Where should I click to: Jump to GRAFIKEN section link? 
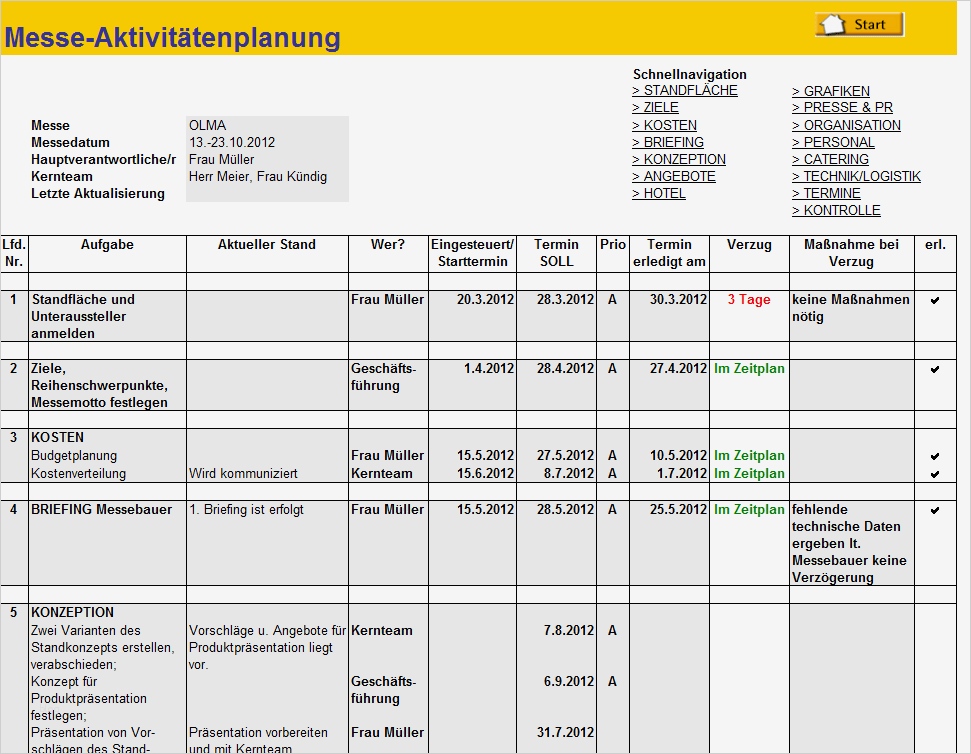830,91
